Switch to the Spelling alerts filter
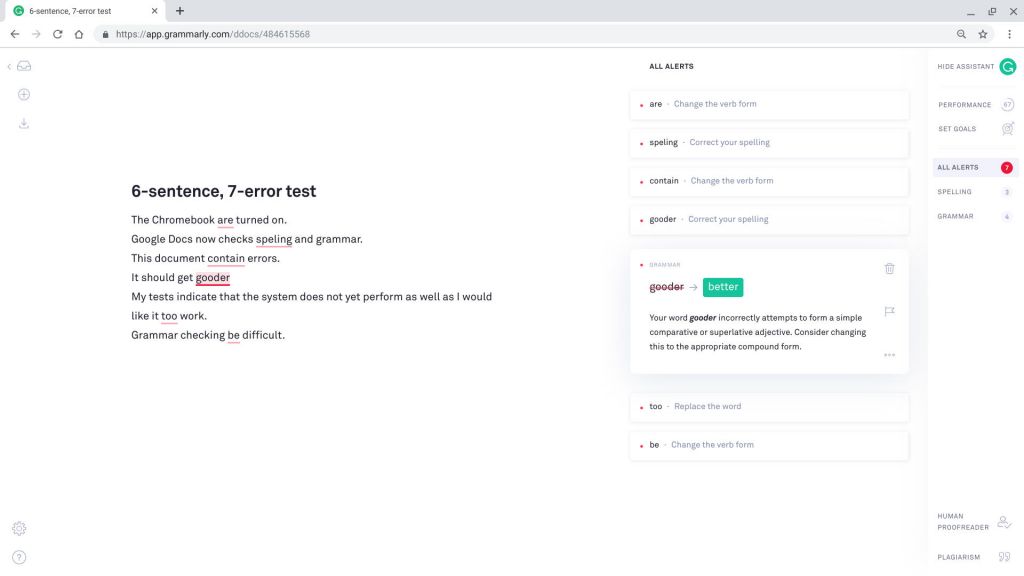The image size is (1024, 576). (x=954, y=192)
